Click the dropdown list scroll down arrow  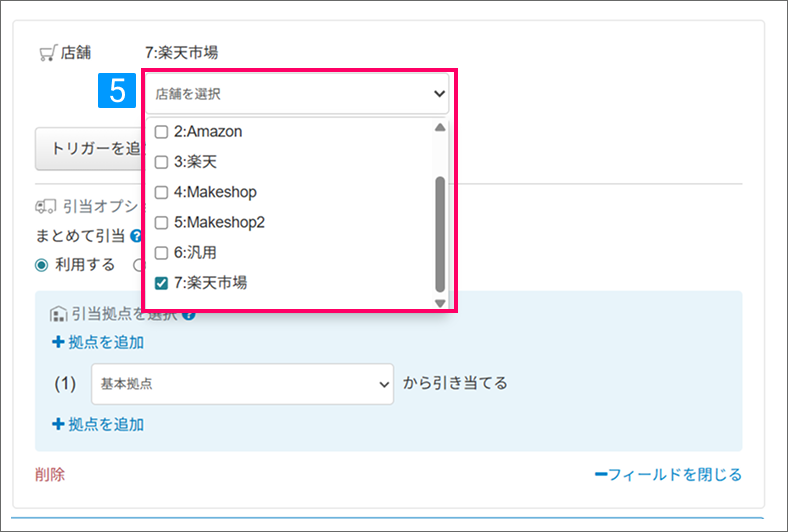pos(440,302)
